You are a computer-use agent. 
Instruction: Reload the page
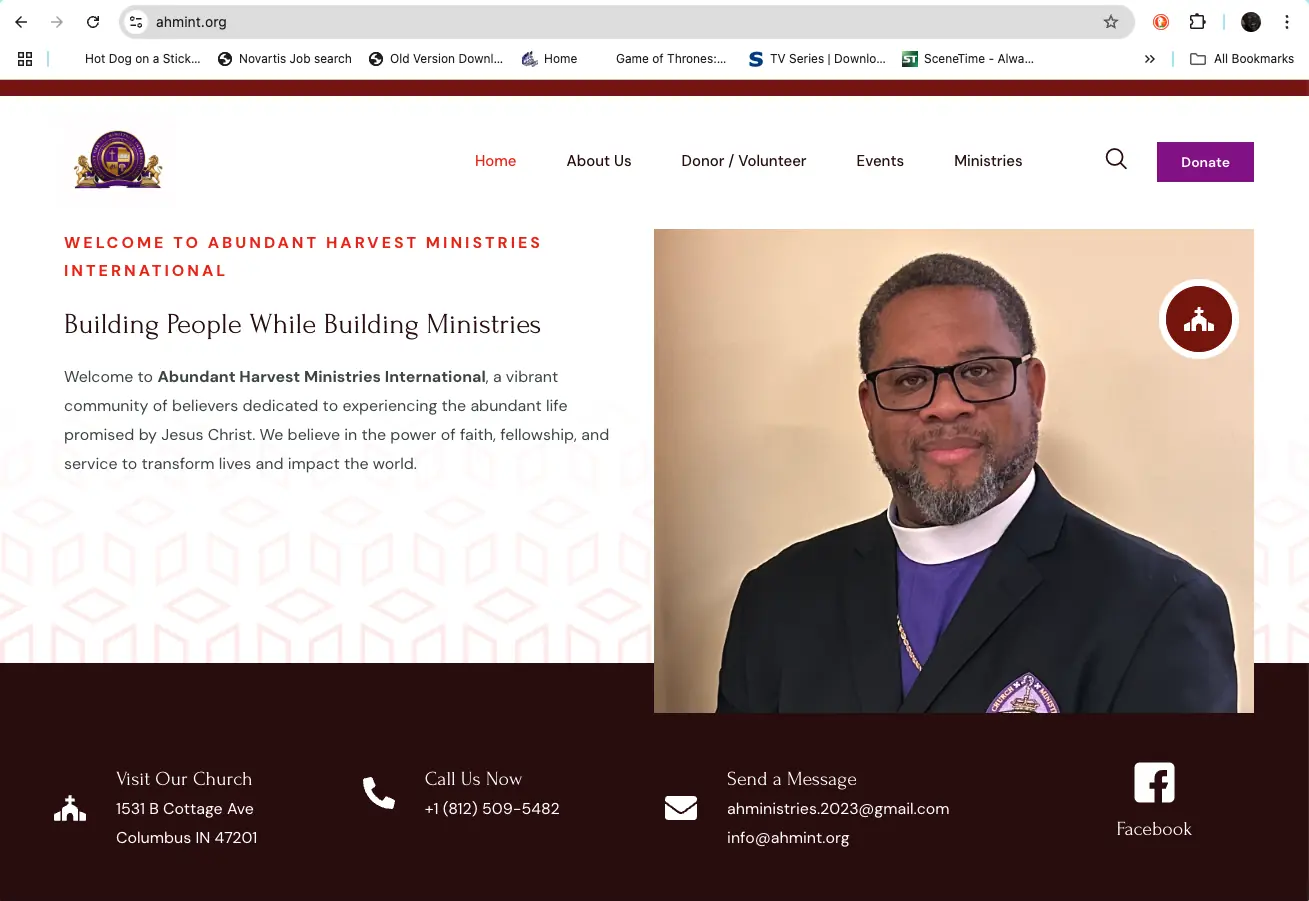93,22
